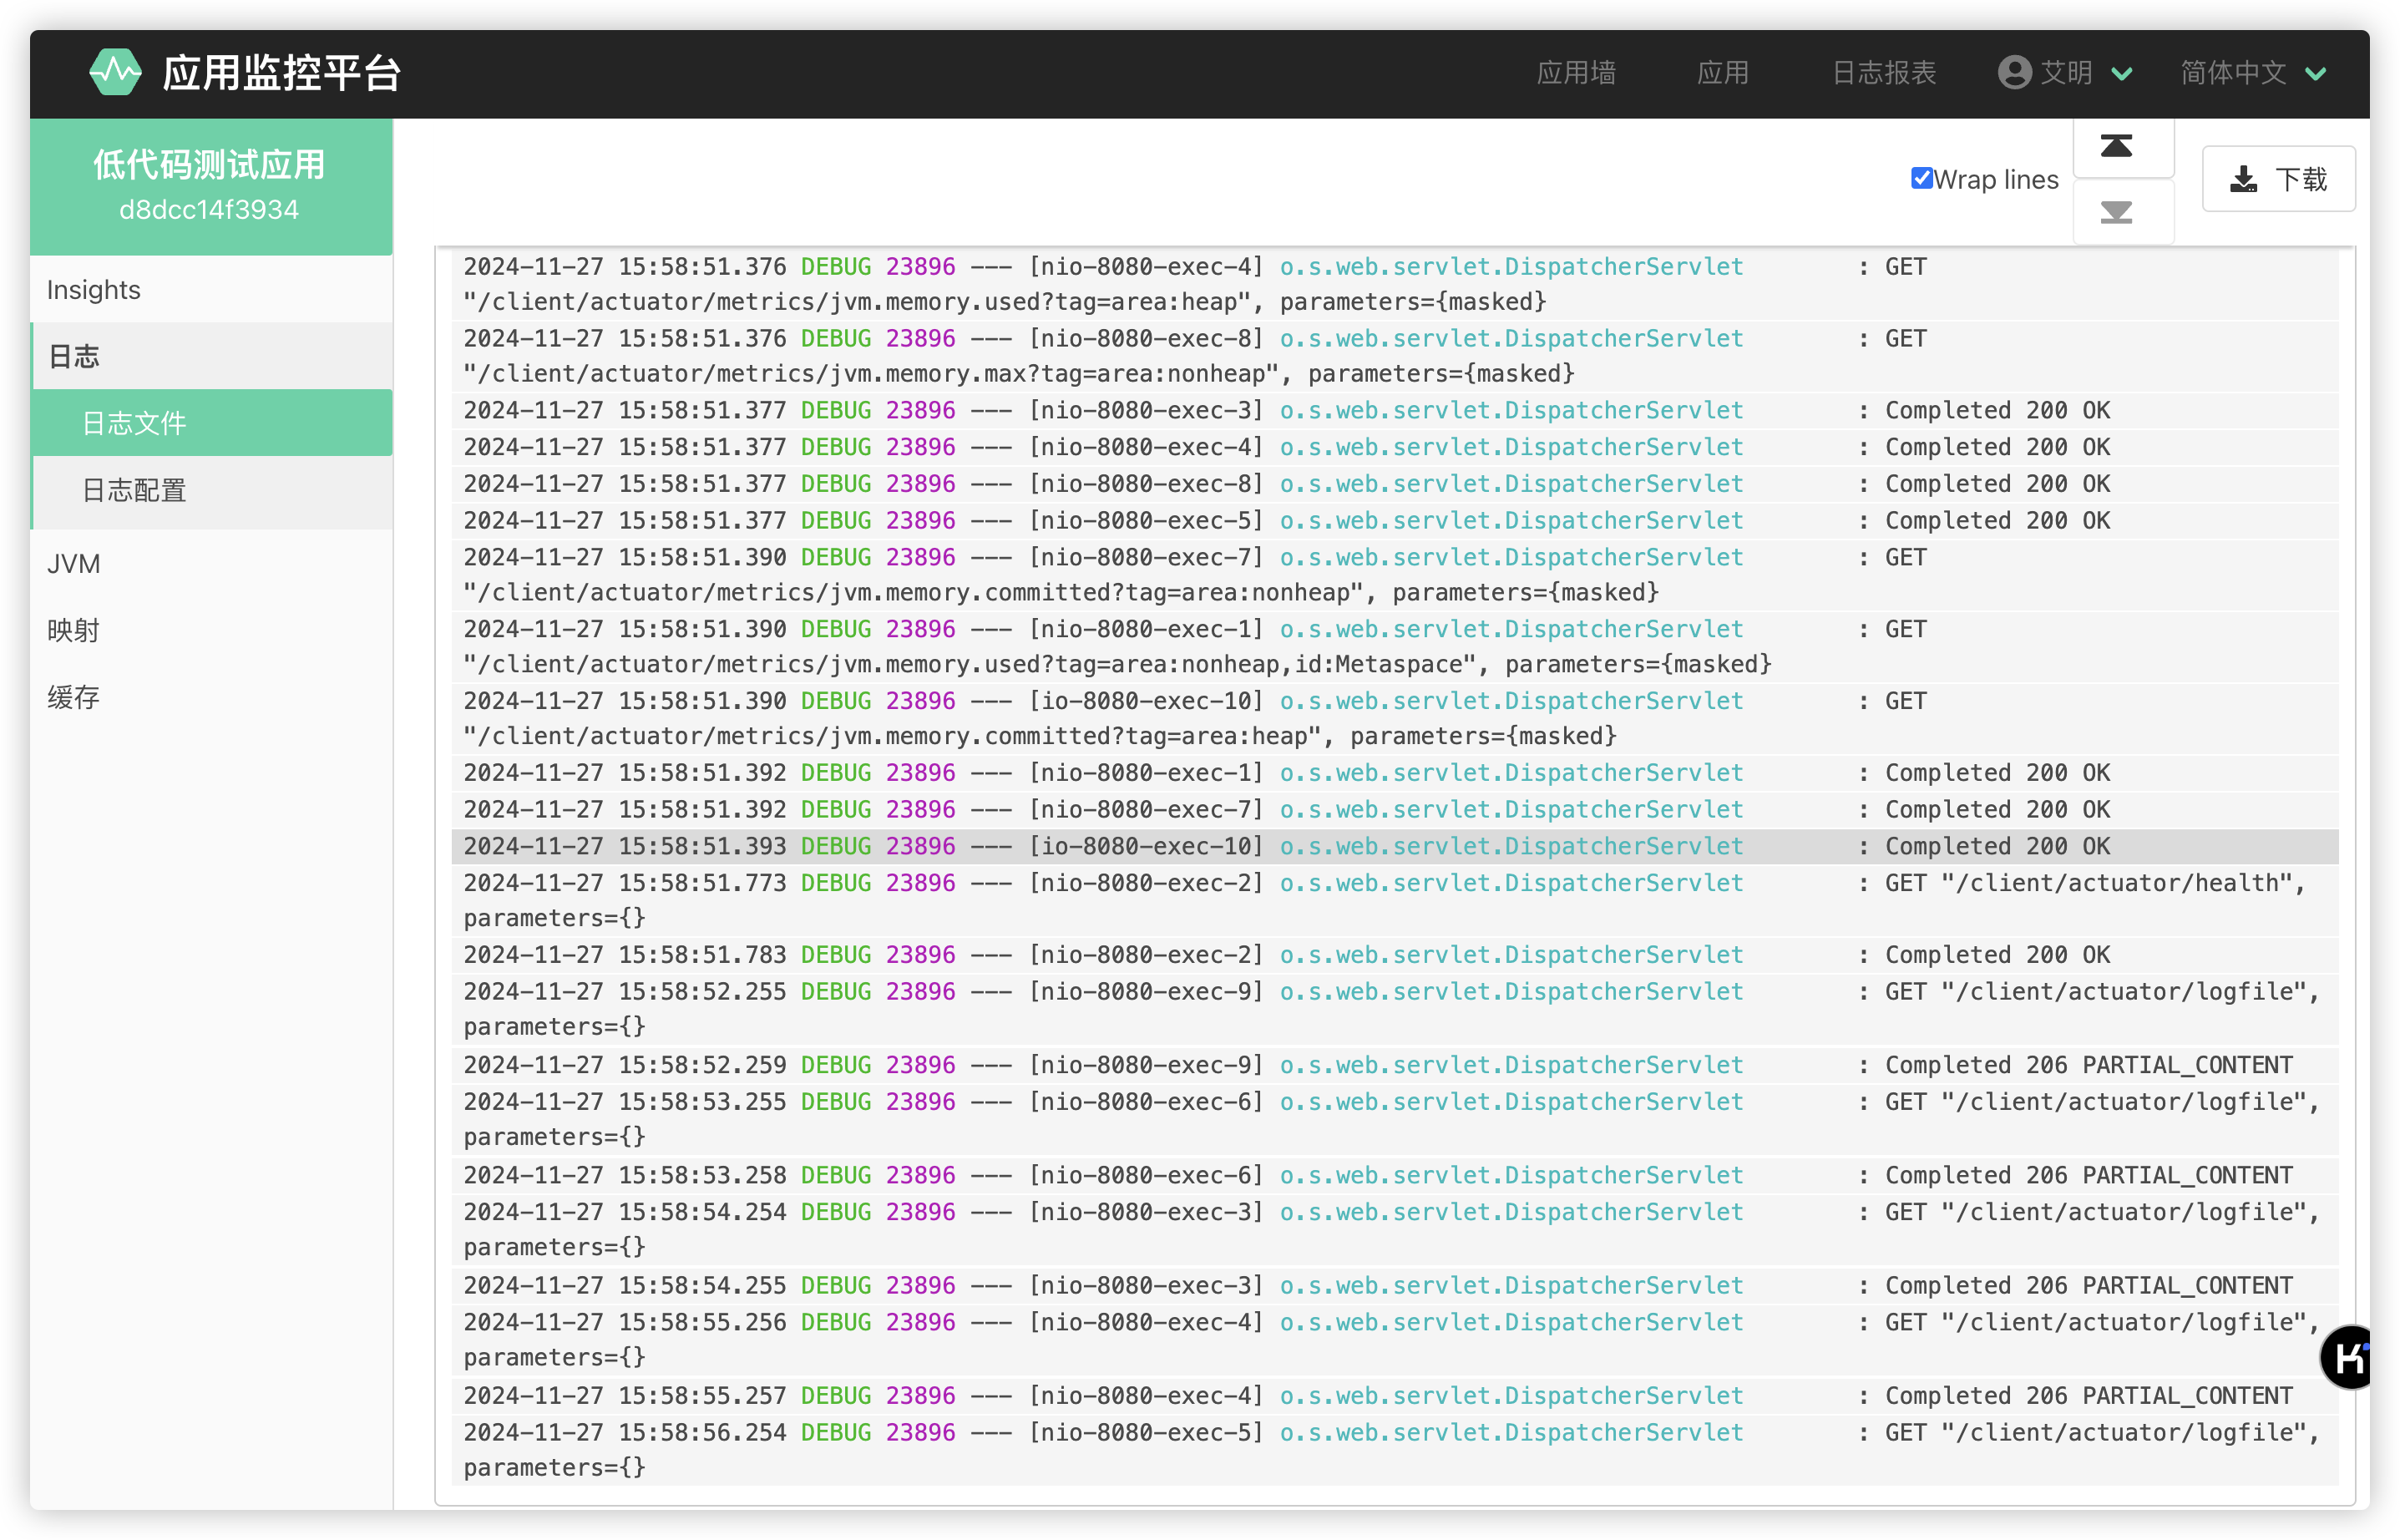
Task: Expand the 艾明 user dropdown chevron
Action: pos(2122,74)
